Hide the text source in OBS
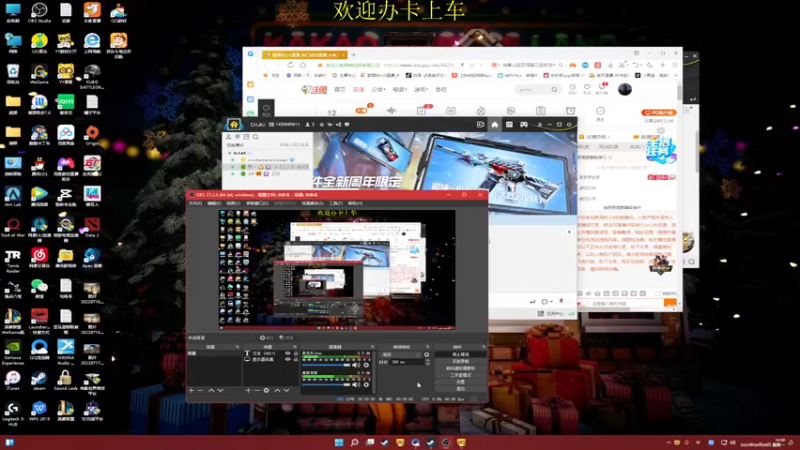 tap(288, 354)
